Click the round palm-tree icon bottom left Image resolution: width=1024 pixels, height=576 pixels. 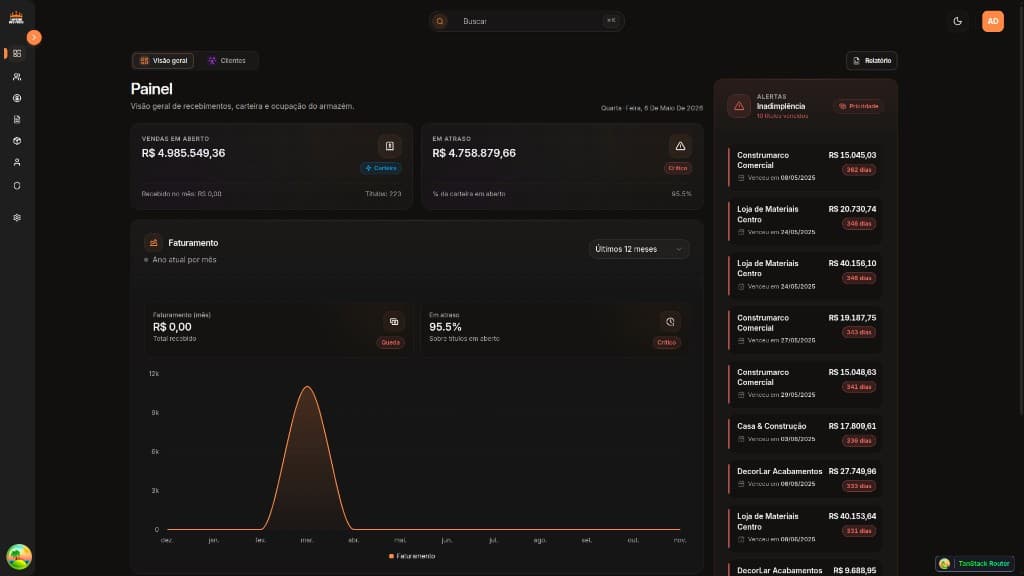(x=19, y=557)
